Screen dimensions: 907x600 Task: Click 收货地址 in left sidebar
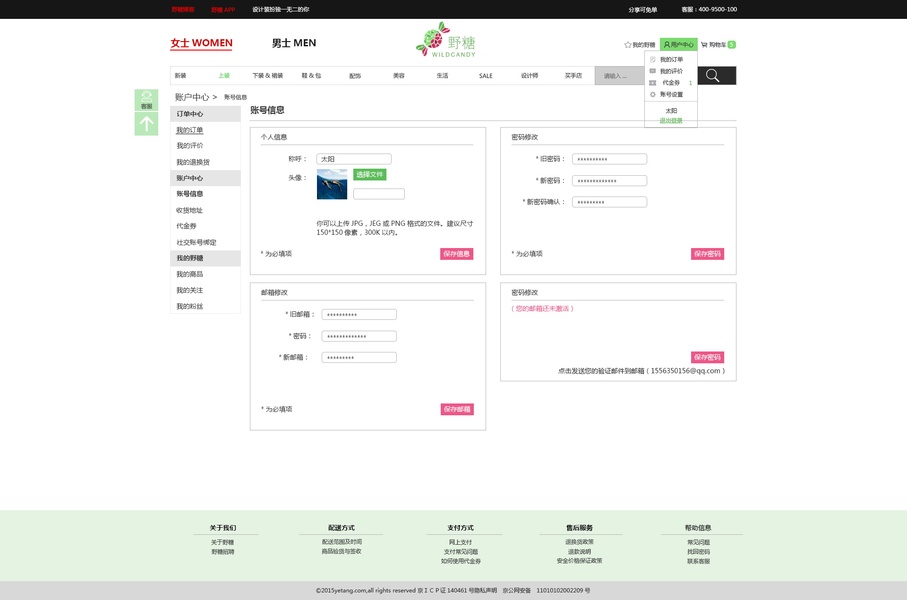[190, 210]
